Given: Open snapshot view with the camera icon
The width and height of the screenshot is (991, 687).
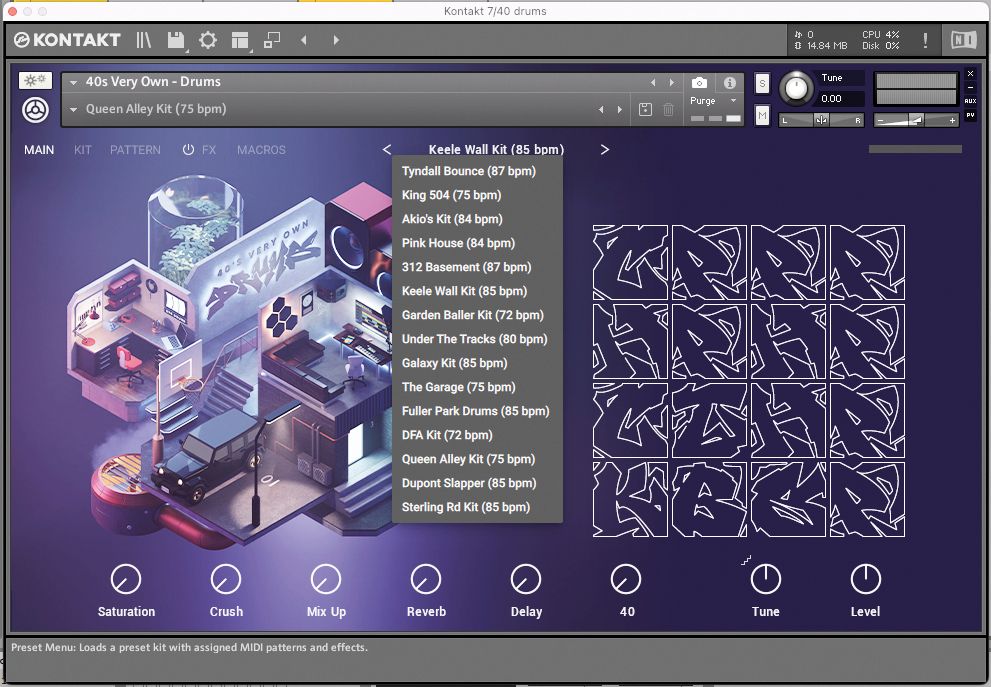Looking at the screenshot, I should pos(699,82).
